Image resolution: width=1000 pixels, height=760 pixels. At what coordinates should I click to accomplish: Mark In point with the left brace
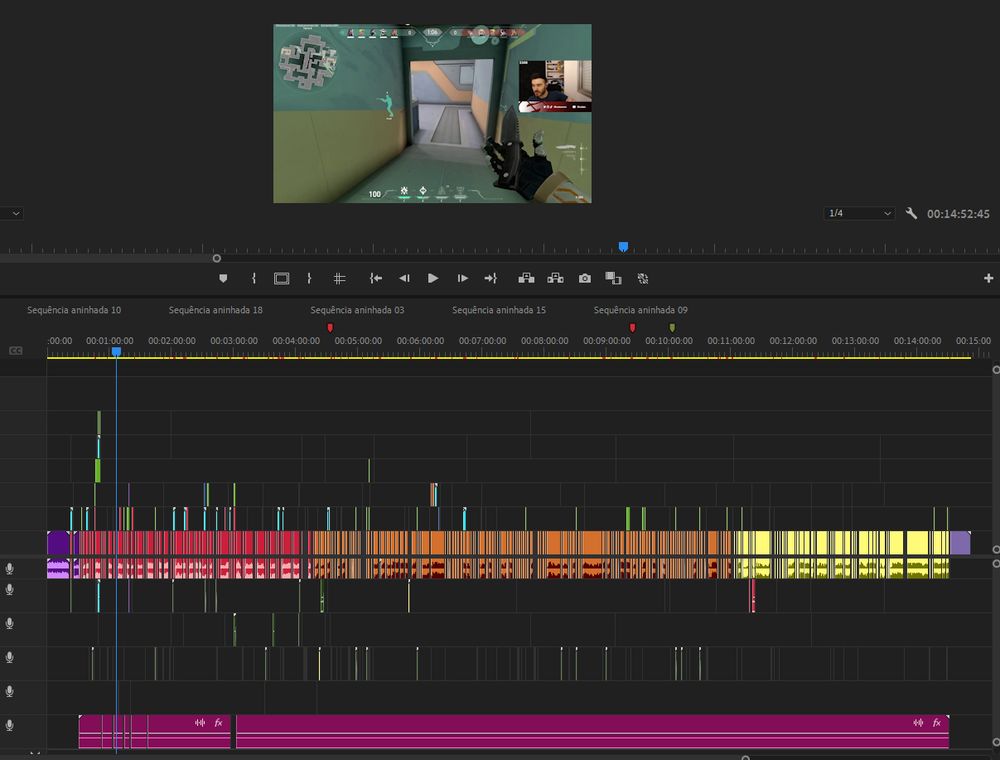[254, 279]
